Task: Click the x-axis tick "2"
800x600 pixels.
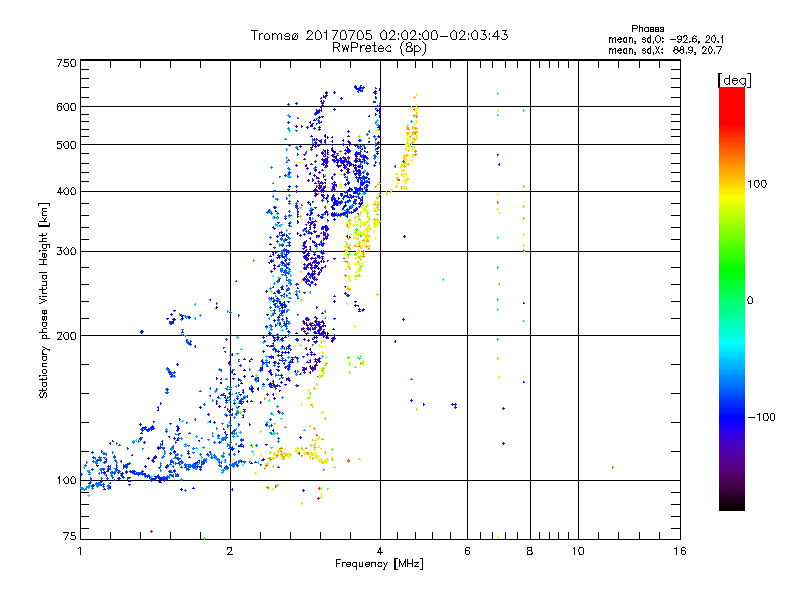Action: pyautogui.click(x=230, y=551)
